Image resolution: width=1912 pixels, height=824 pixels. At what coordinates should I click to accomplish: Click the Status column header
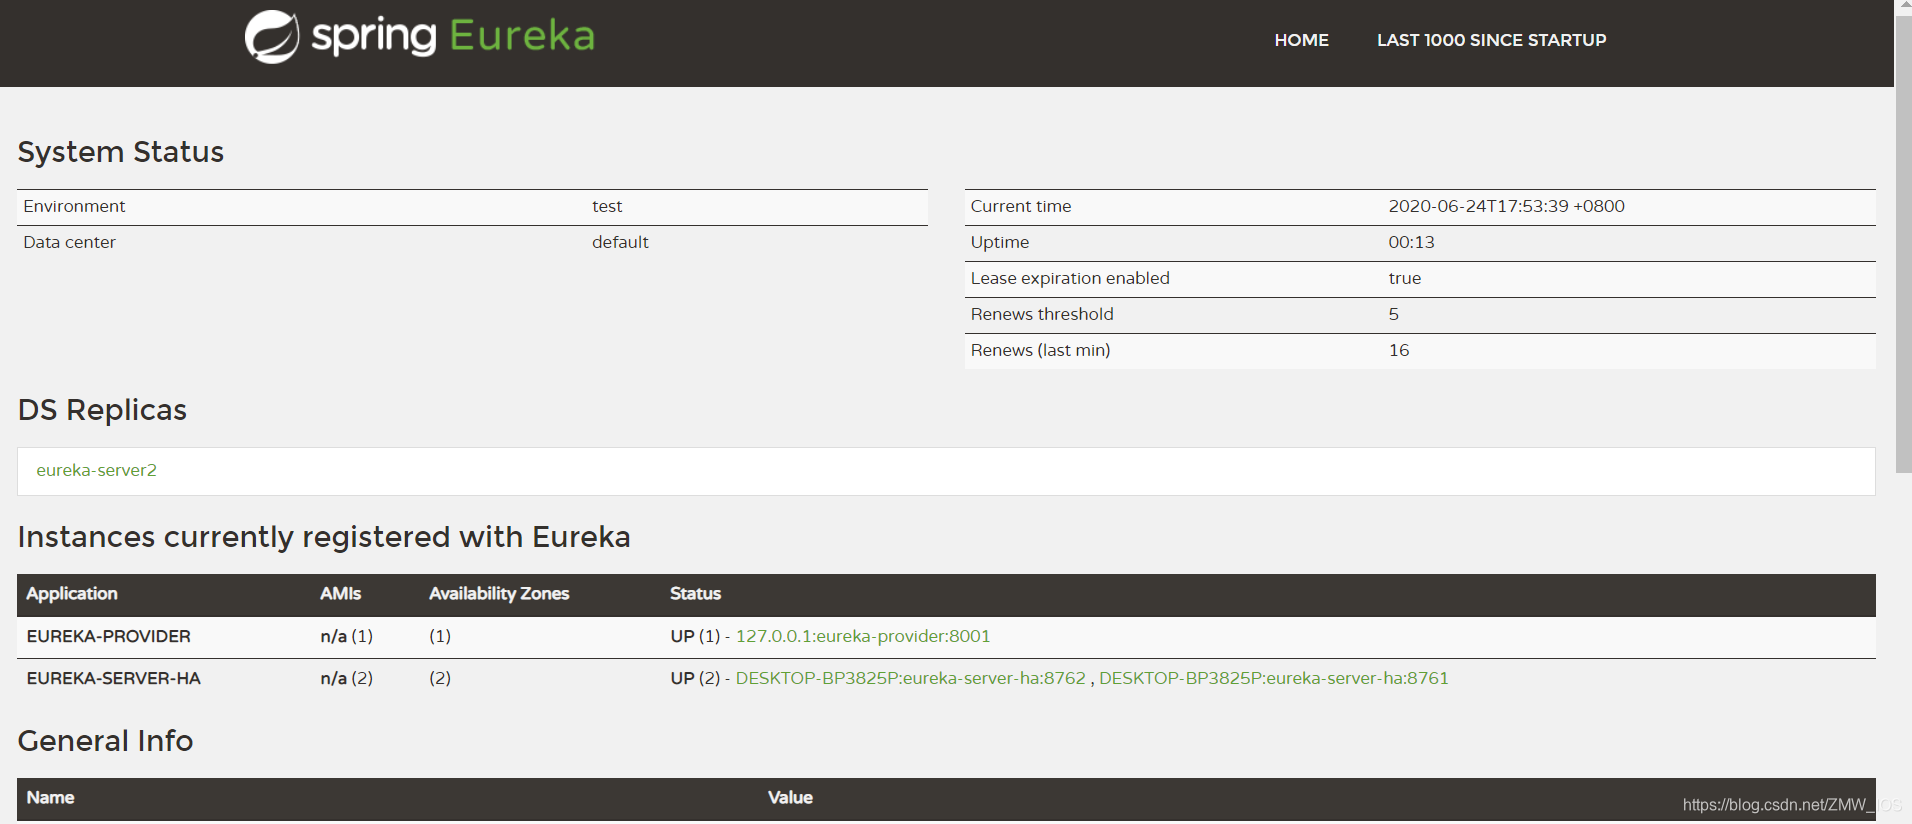click(x=695, y=594)
